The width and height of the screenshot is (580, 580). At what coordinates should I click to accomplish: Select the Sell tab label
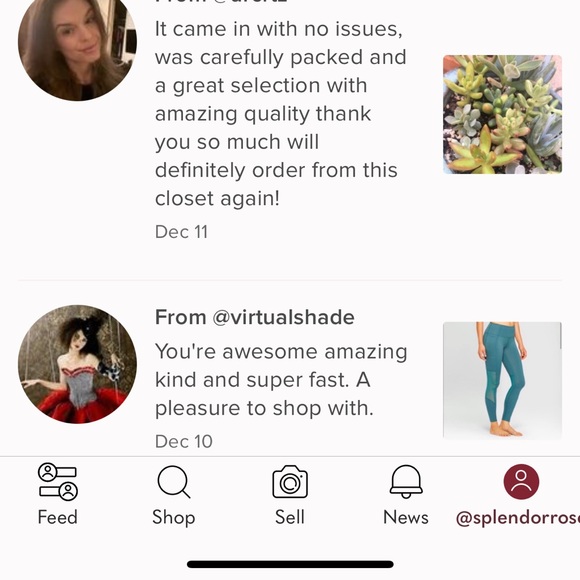click(290, 517)
